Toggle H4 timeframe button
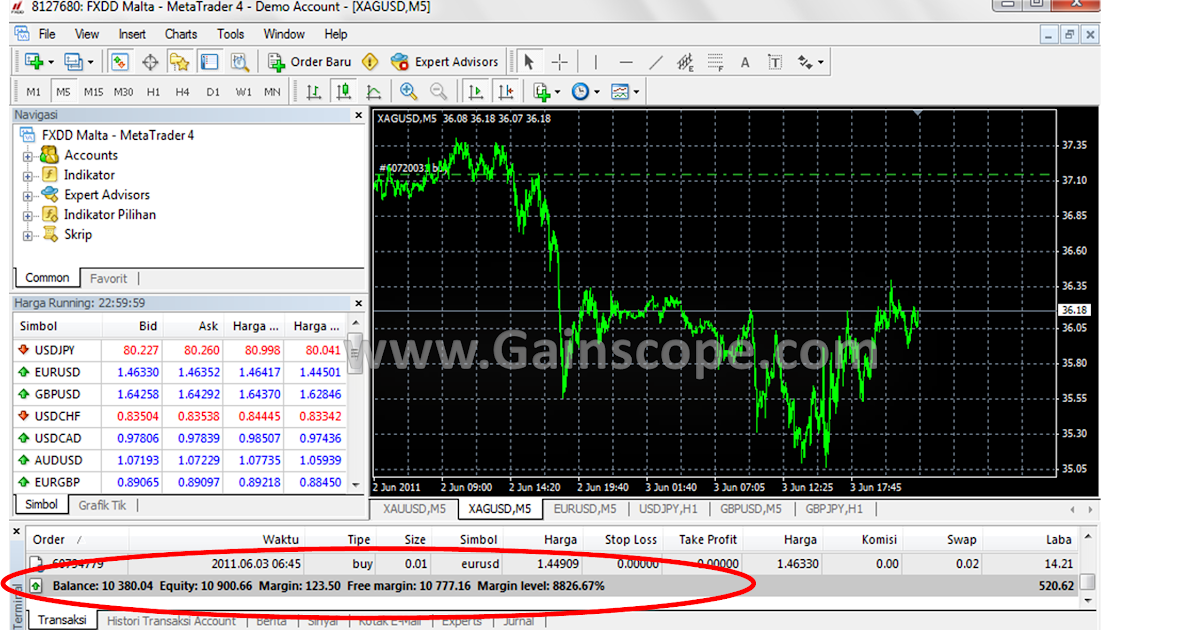The image size is (1200, 630). click(x=182, y=92)
